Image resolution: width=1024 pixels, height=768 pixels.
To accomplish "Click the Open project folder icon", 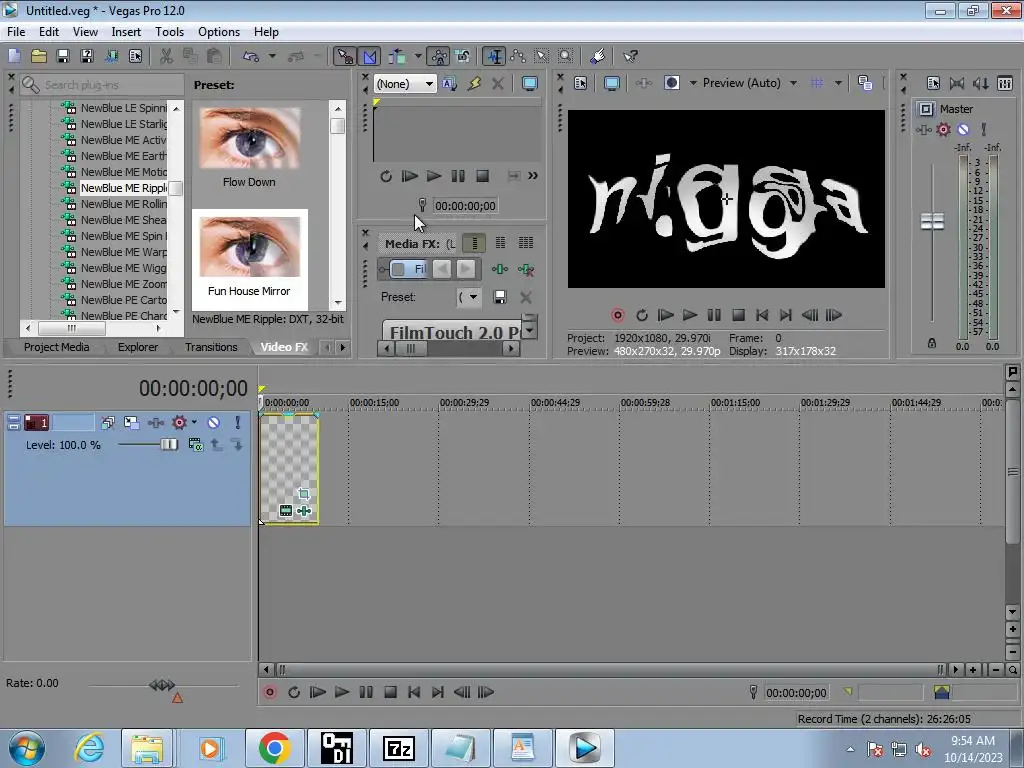I will [39, 56].
